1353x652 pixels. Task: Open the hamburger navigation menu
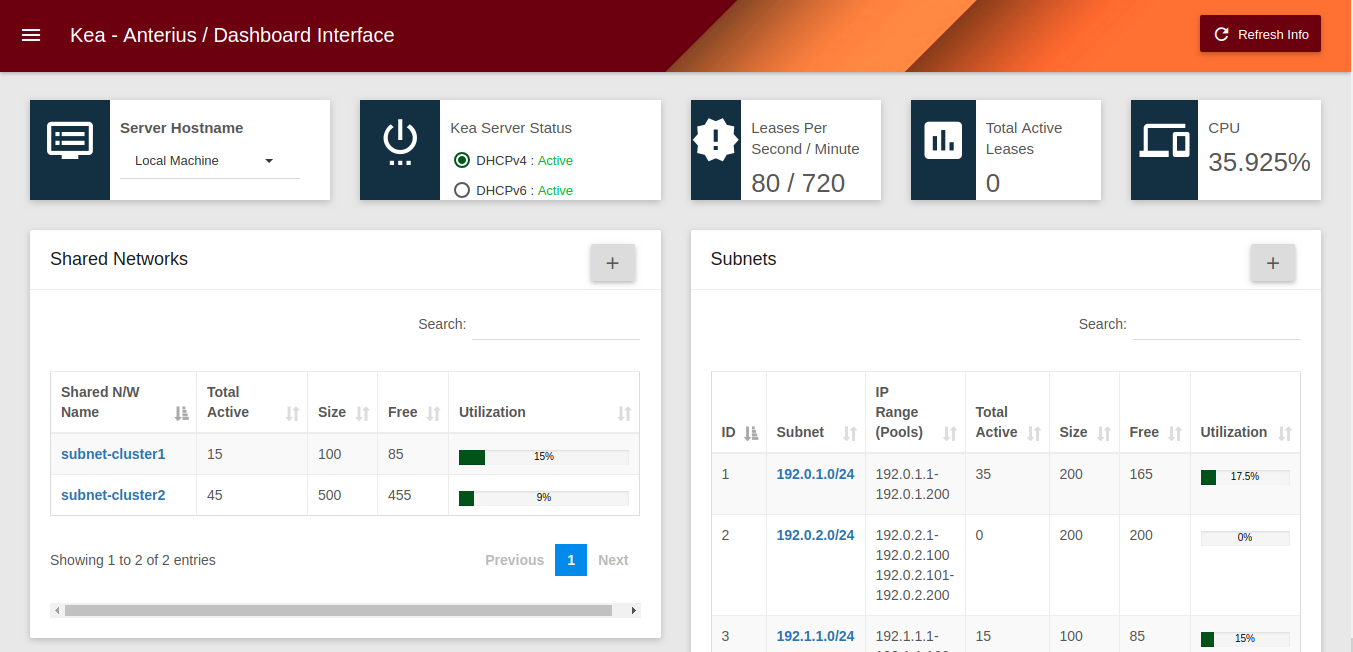pyautogui.click(x=31, y=35)
